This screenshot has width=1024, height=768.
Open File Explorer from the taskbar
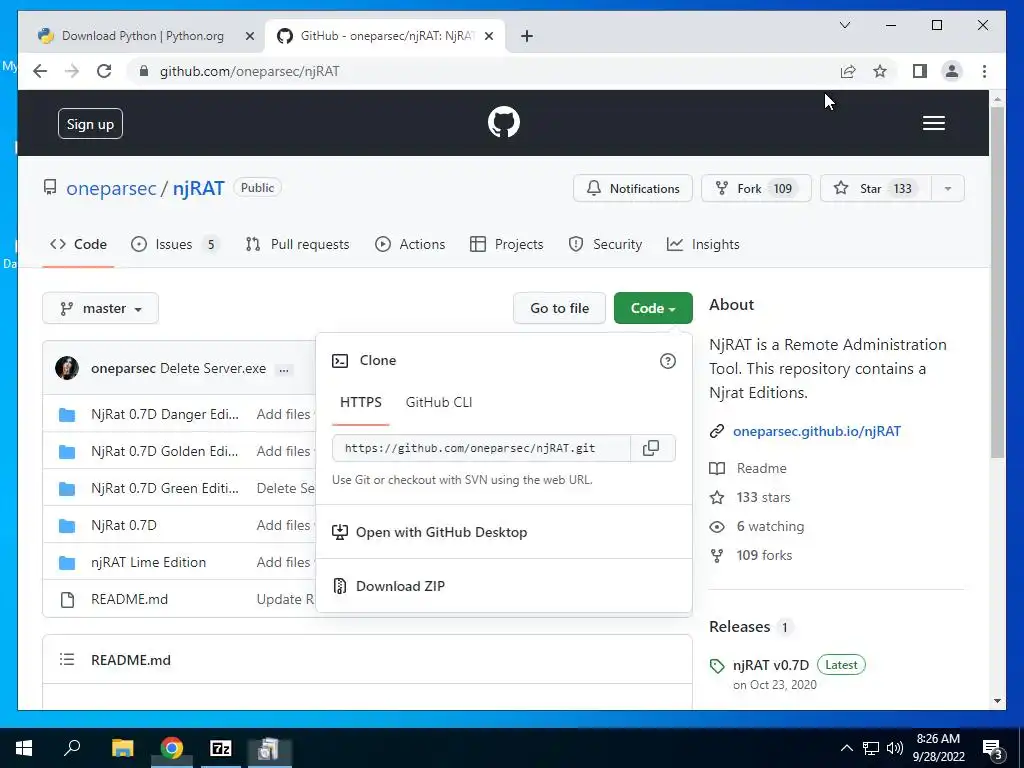click(x=122, y=748)
